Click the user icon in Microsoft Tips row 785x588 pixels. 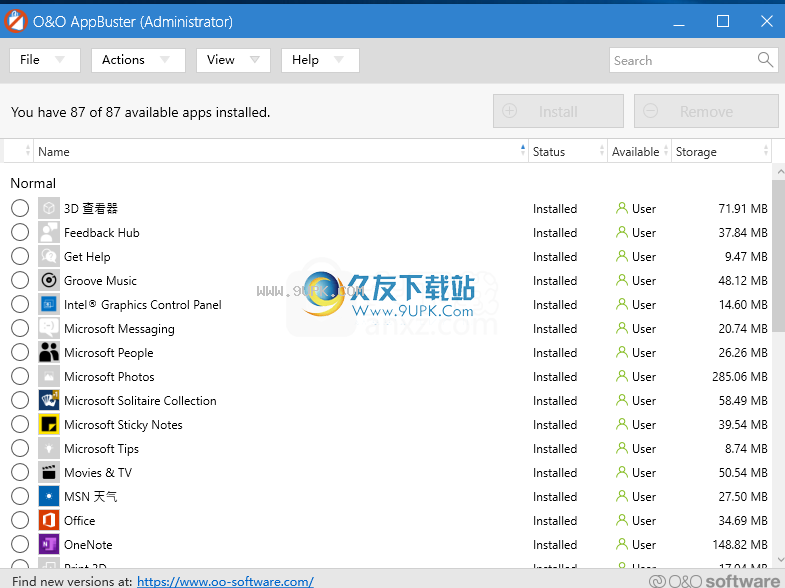tap(622, 448)
